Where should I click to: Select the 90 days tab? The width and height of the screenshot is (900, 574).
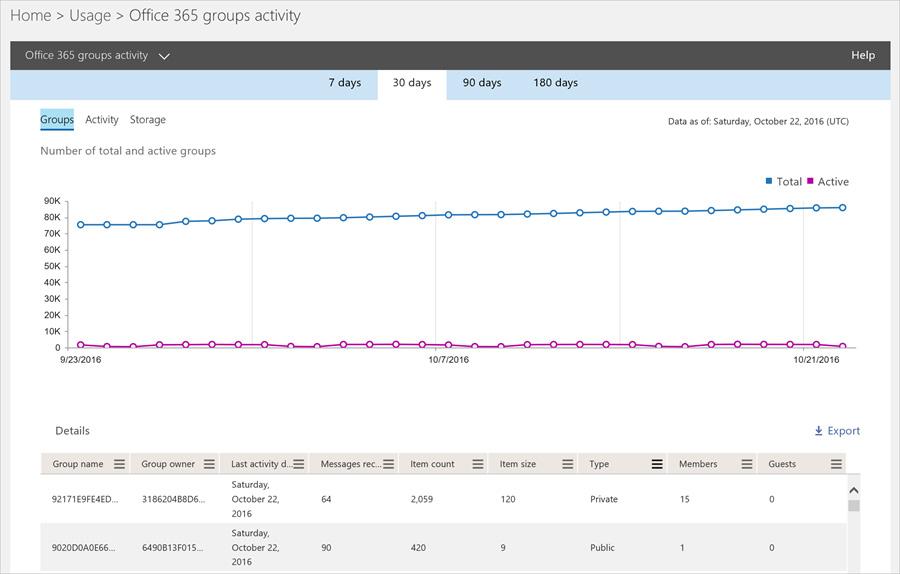[x=482, y=83]
